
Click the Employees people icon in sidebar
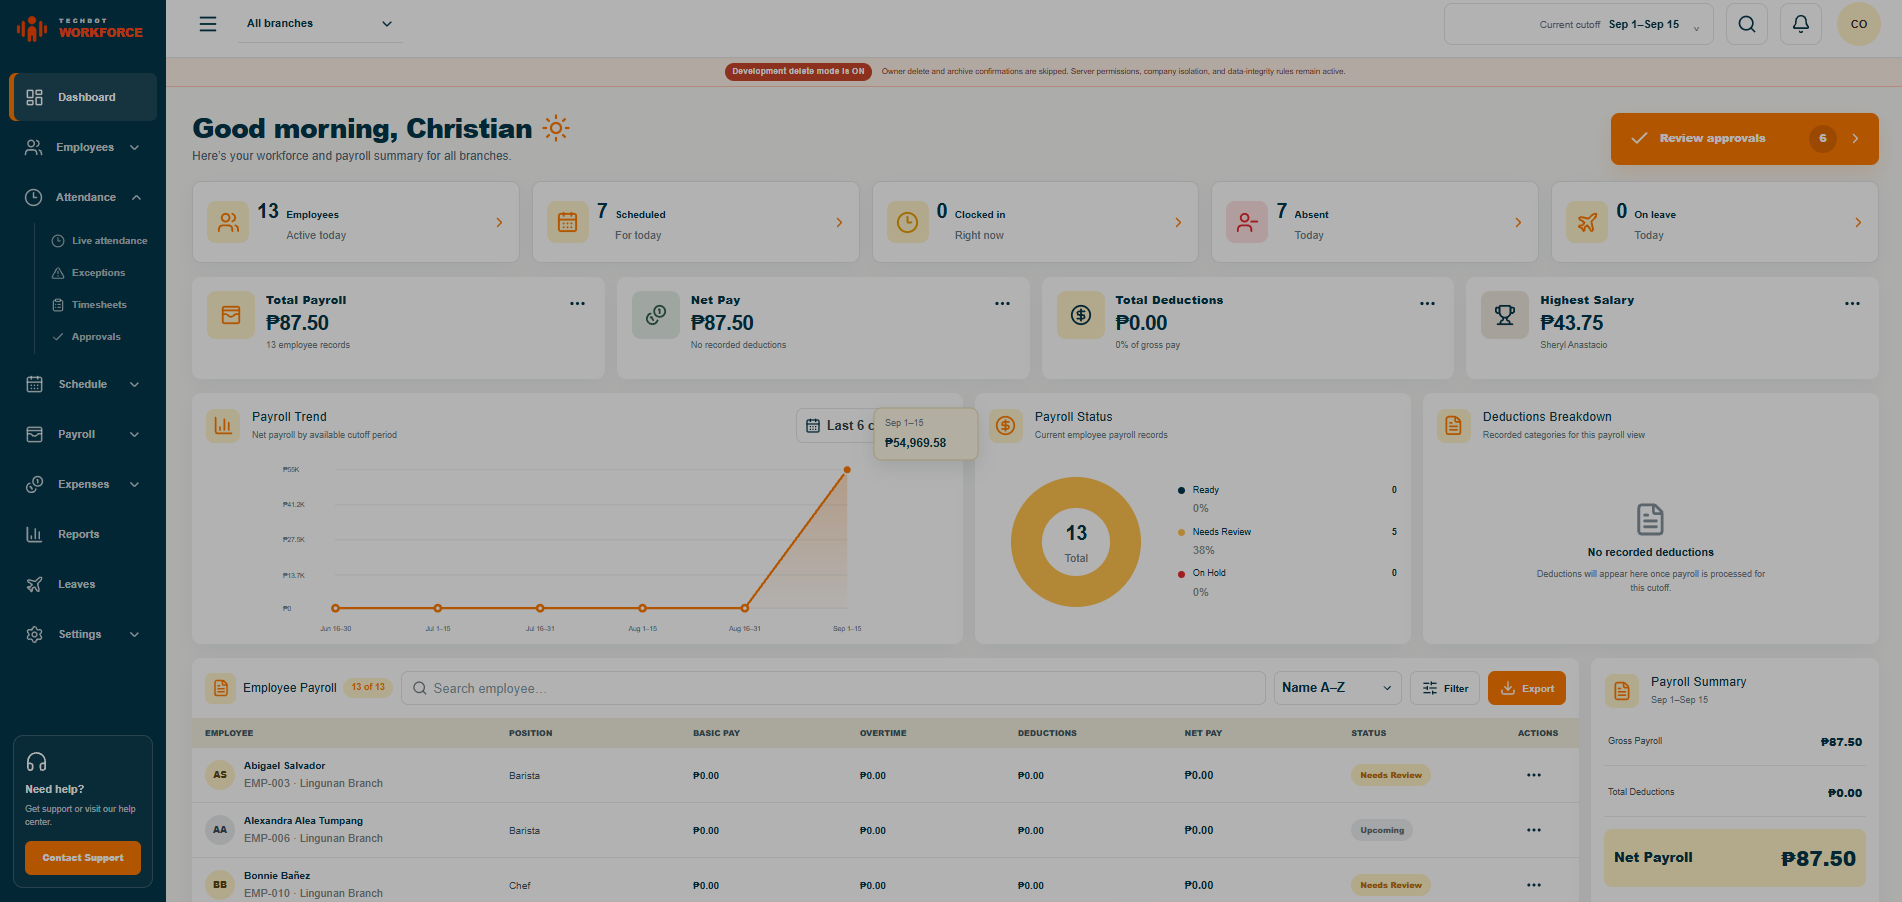[34, 147]
